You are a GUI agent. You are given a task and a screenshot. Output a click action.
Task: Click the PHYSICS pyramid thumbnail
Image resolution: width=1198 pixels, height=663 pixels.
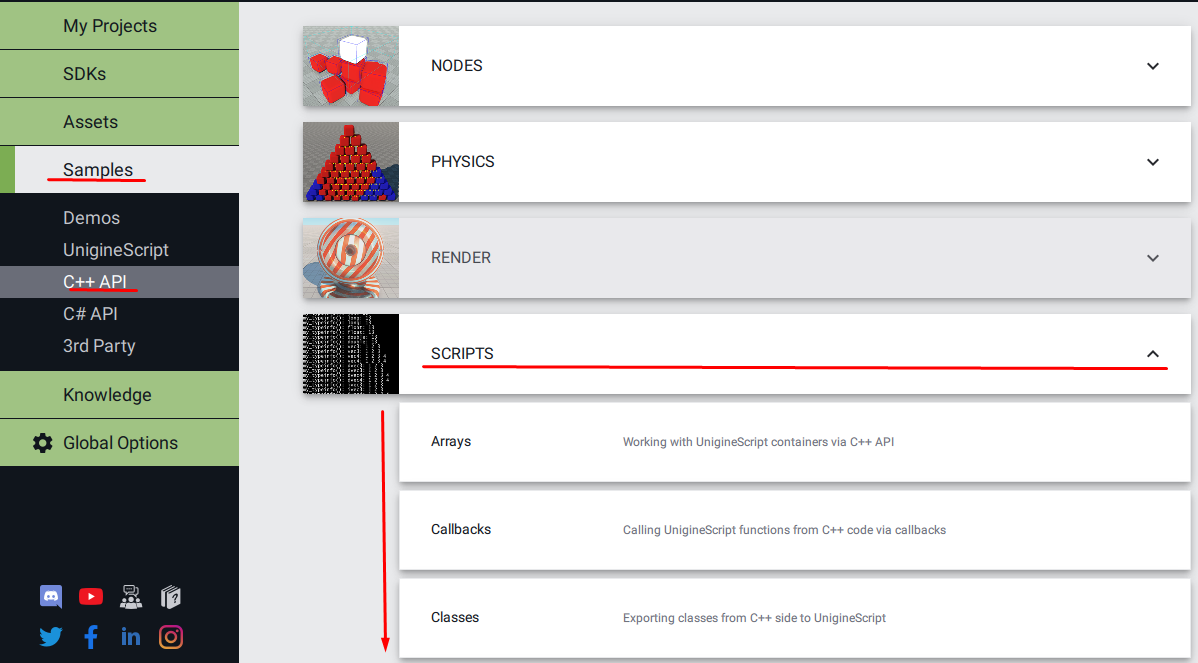[x=350, y=161]
